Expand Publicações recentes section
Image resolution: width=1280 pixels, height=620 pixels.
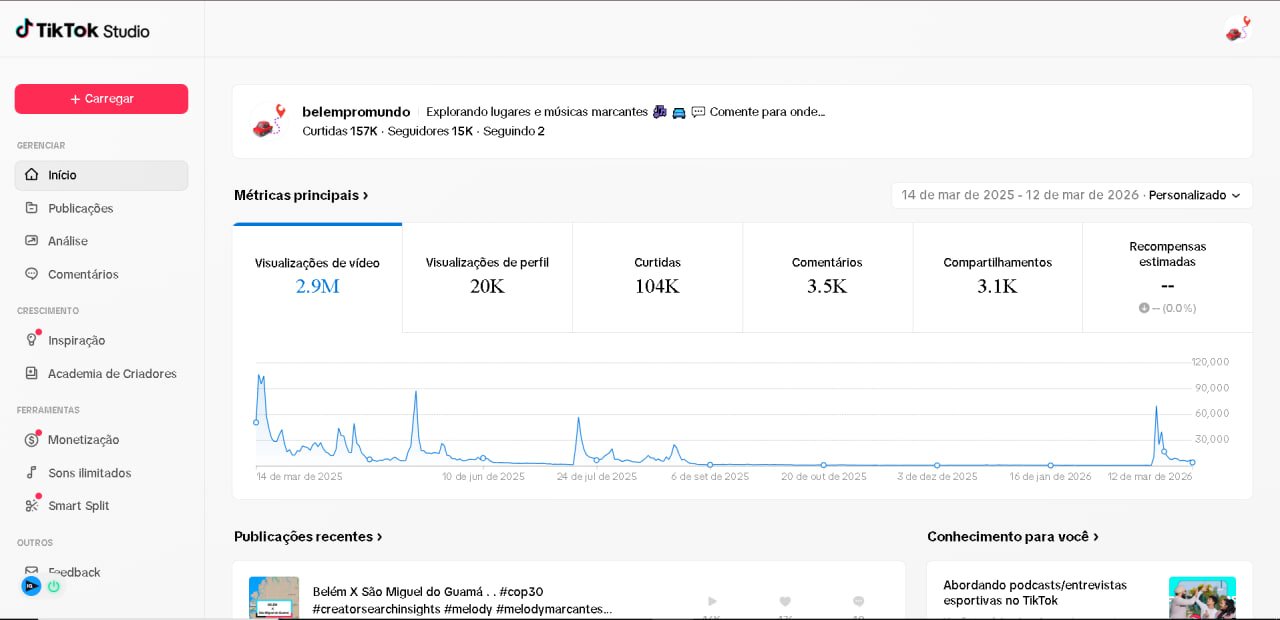[308, 537]
